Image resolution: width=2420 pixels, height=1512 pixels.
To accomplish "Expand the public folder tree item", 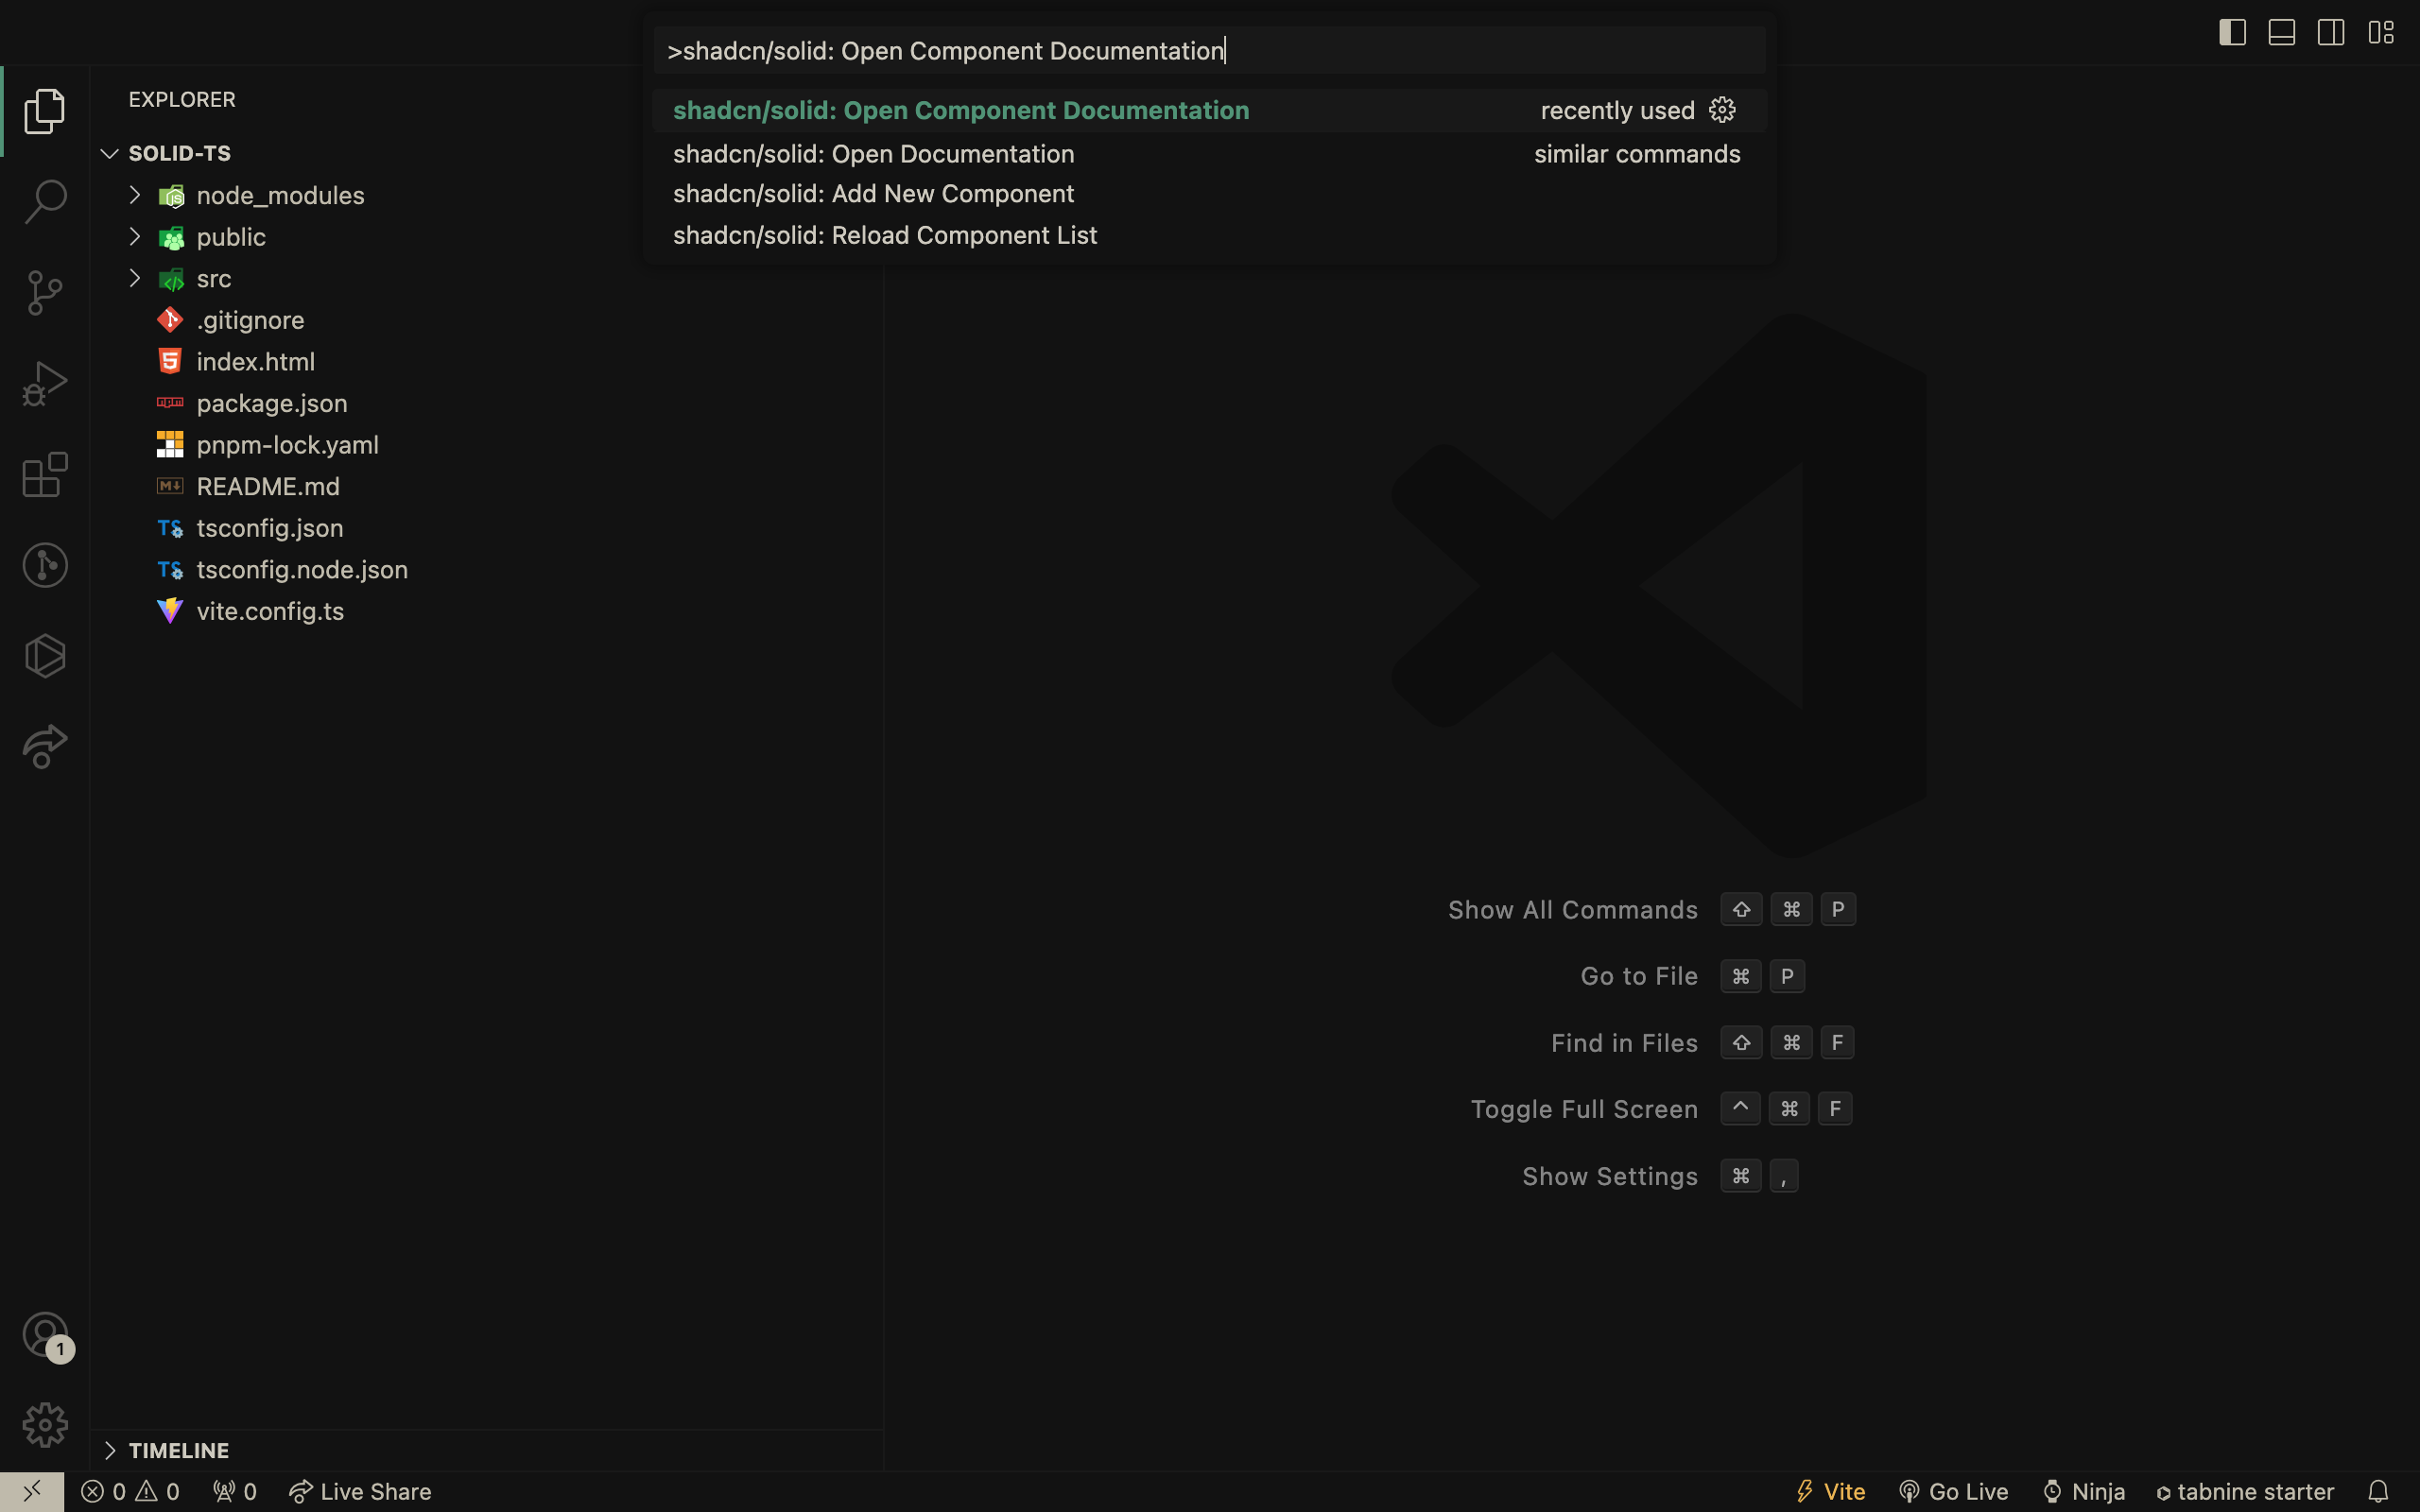I will click(x=136, y=237).
